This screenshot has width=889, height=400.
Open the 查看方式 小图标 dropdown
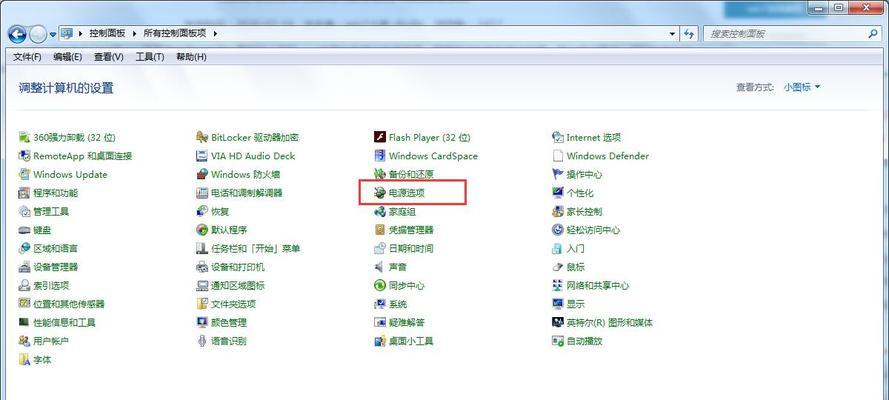(802, 87)
